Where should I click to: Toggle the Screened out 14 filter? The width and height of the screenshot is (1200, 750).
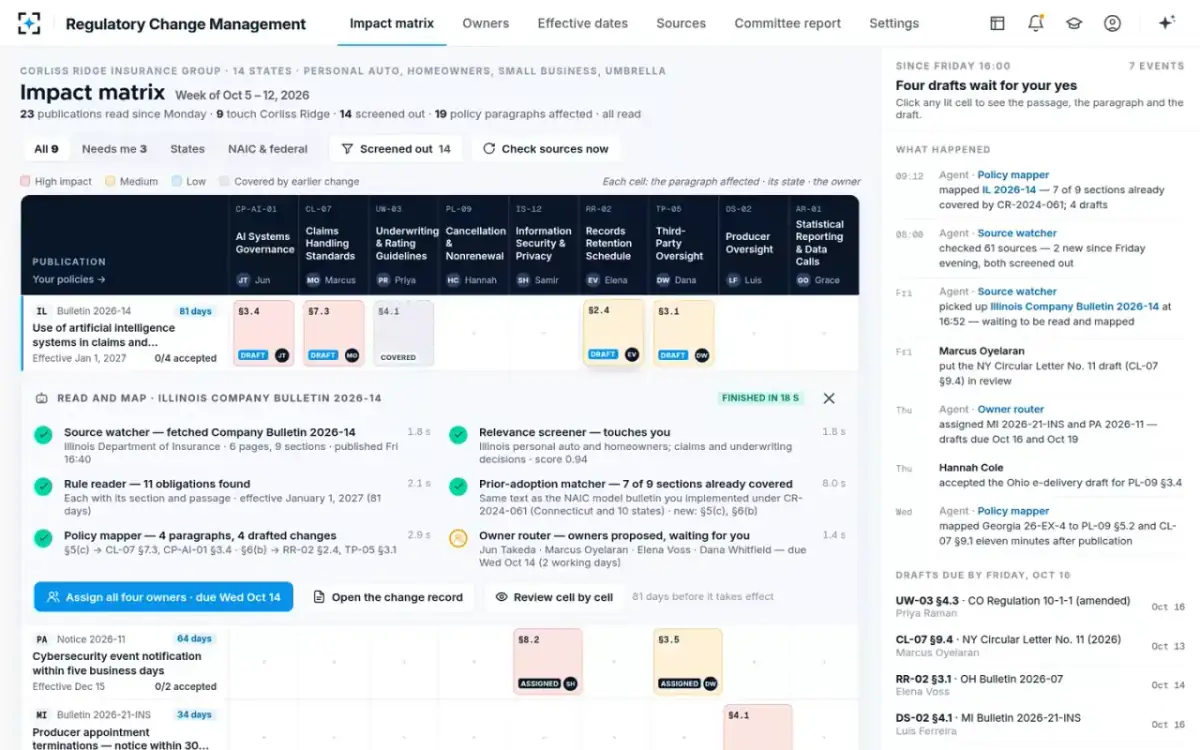coord(396,149)
